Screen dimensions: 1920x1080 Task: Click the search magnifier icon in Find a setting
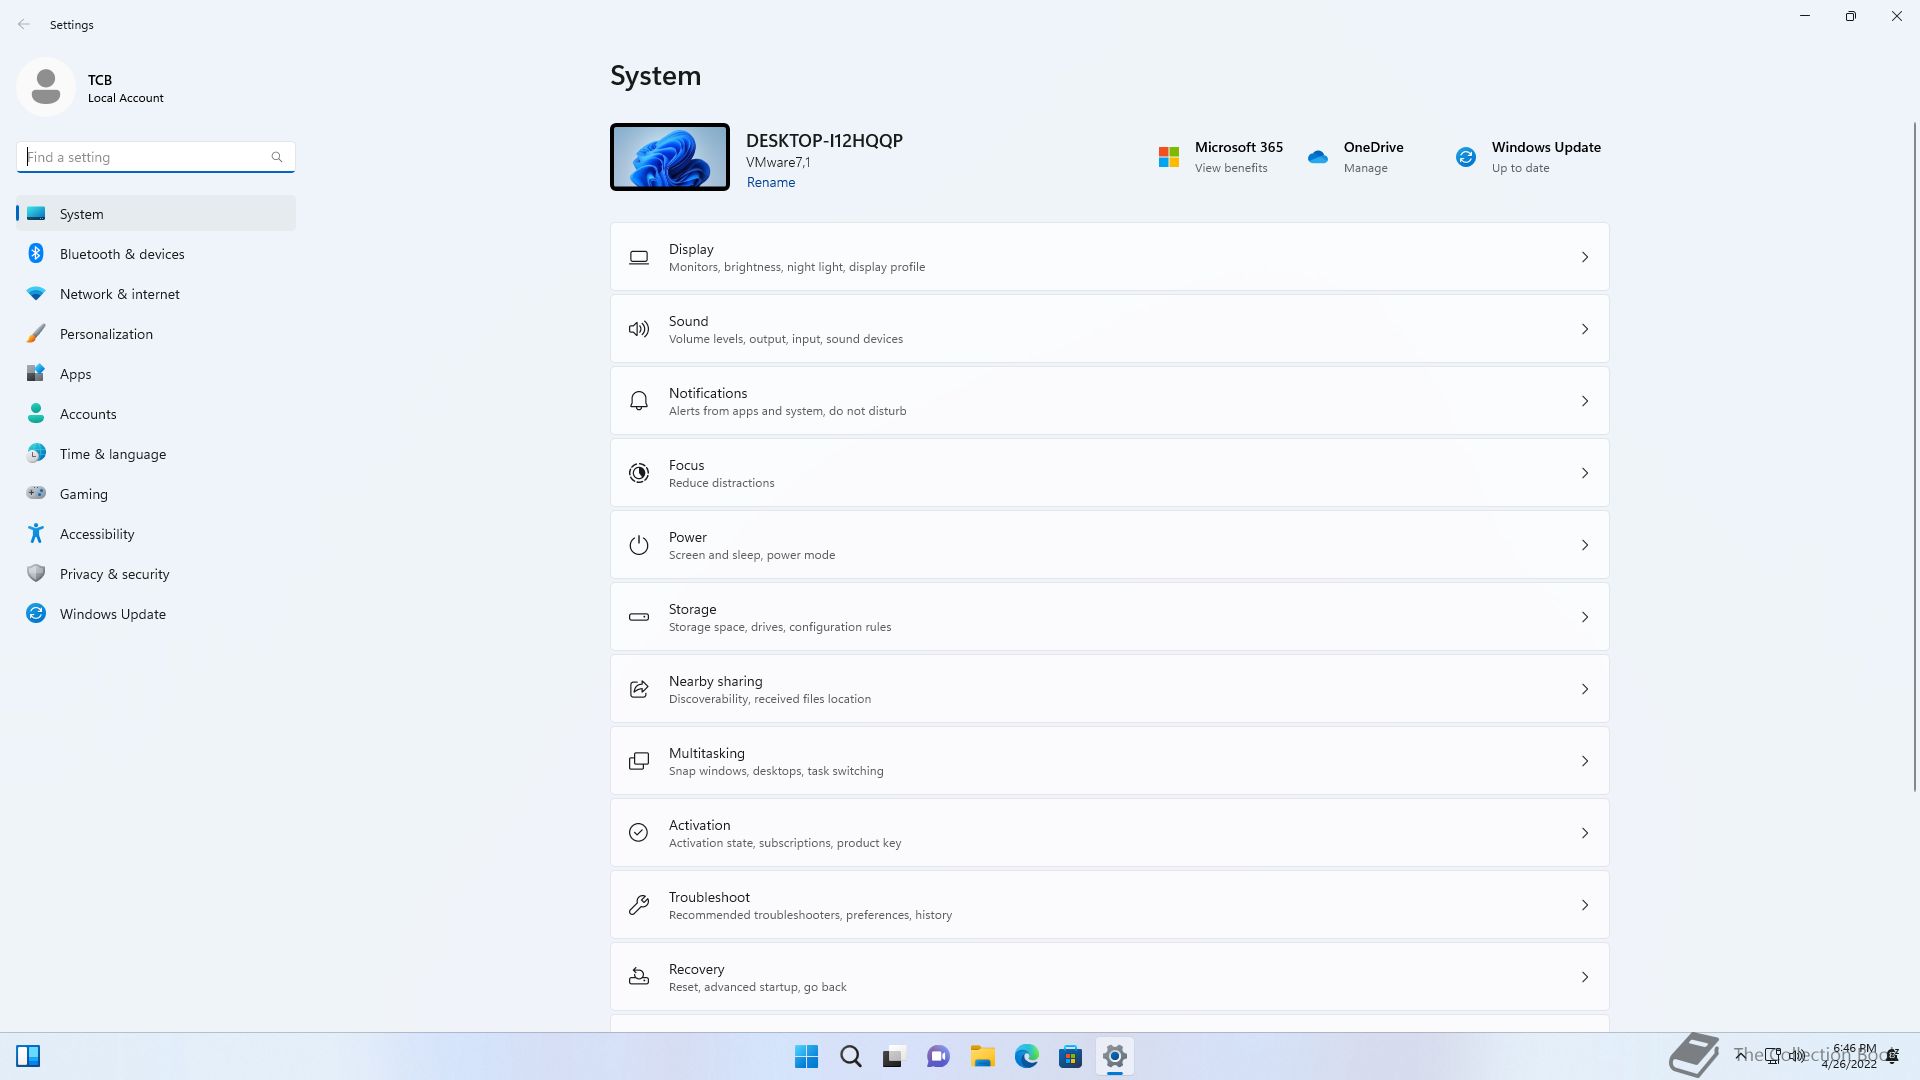pyautogui.click(x=277, y=157)
